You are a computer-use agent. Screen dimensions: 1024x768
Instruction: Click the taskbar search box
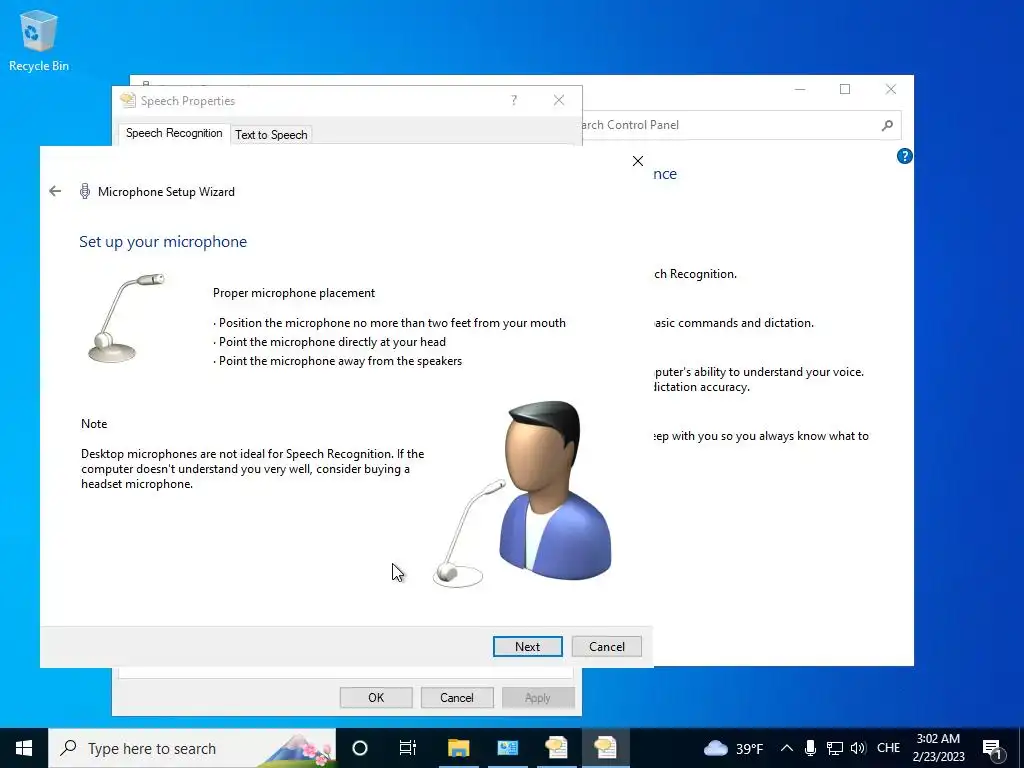pos(192,748)
